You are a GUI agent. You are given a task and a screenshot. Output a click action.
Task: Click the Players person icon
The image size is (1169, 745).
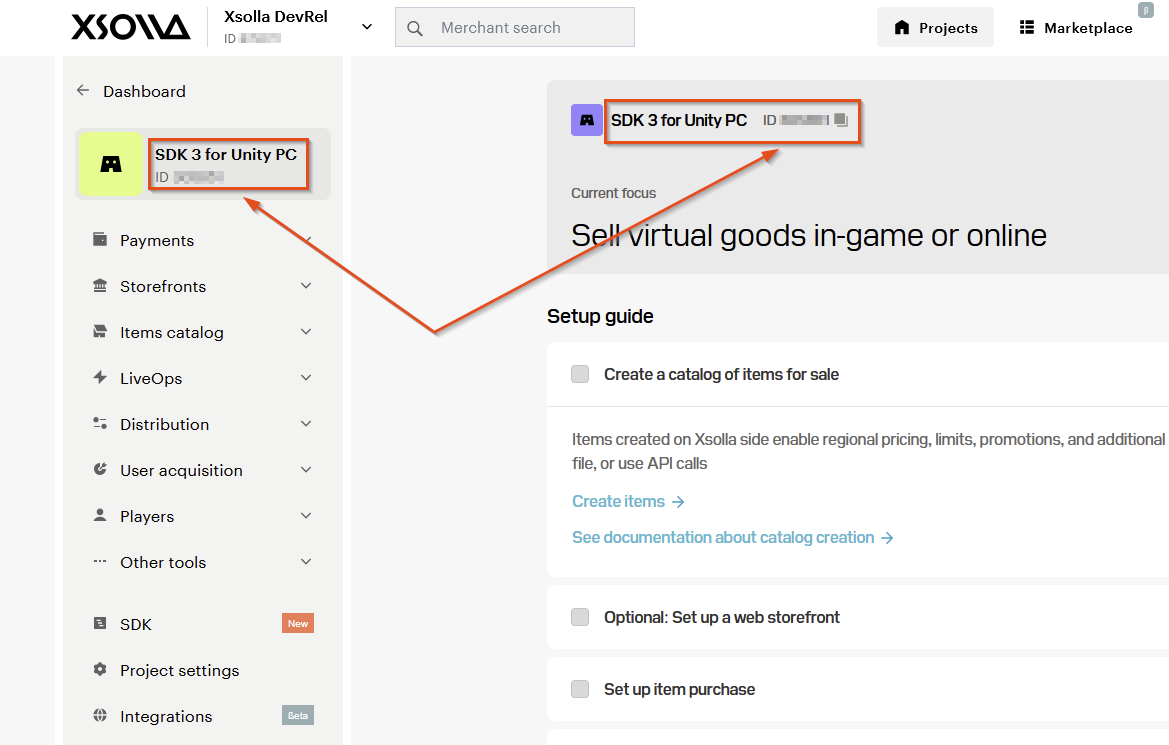(x=100, y=515)
